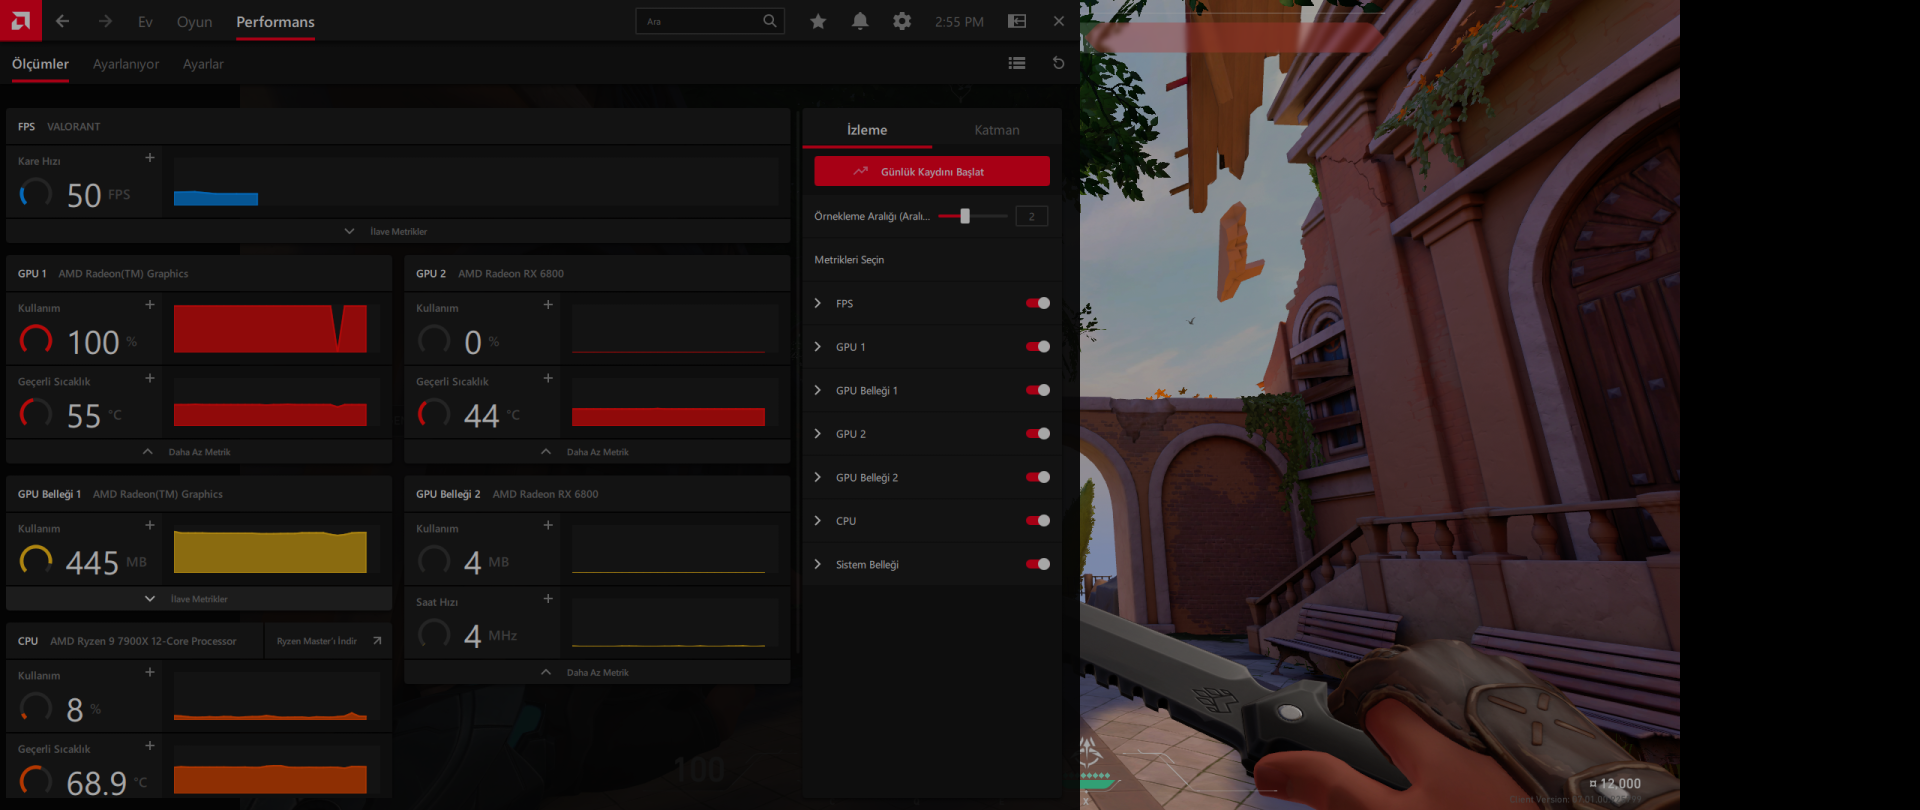Select the Performans tab

(275, 22)
